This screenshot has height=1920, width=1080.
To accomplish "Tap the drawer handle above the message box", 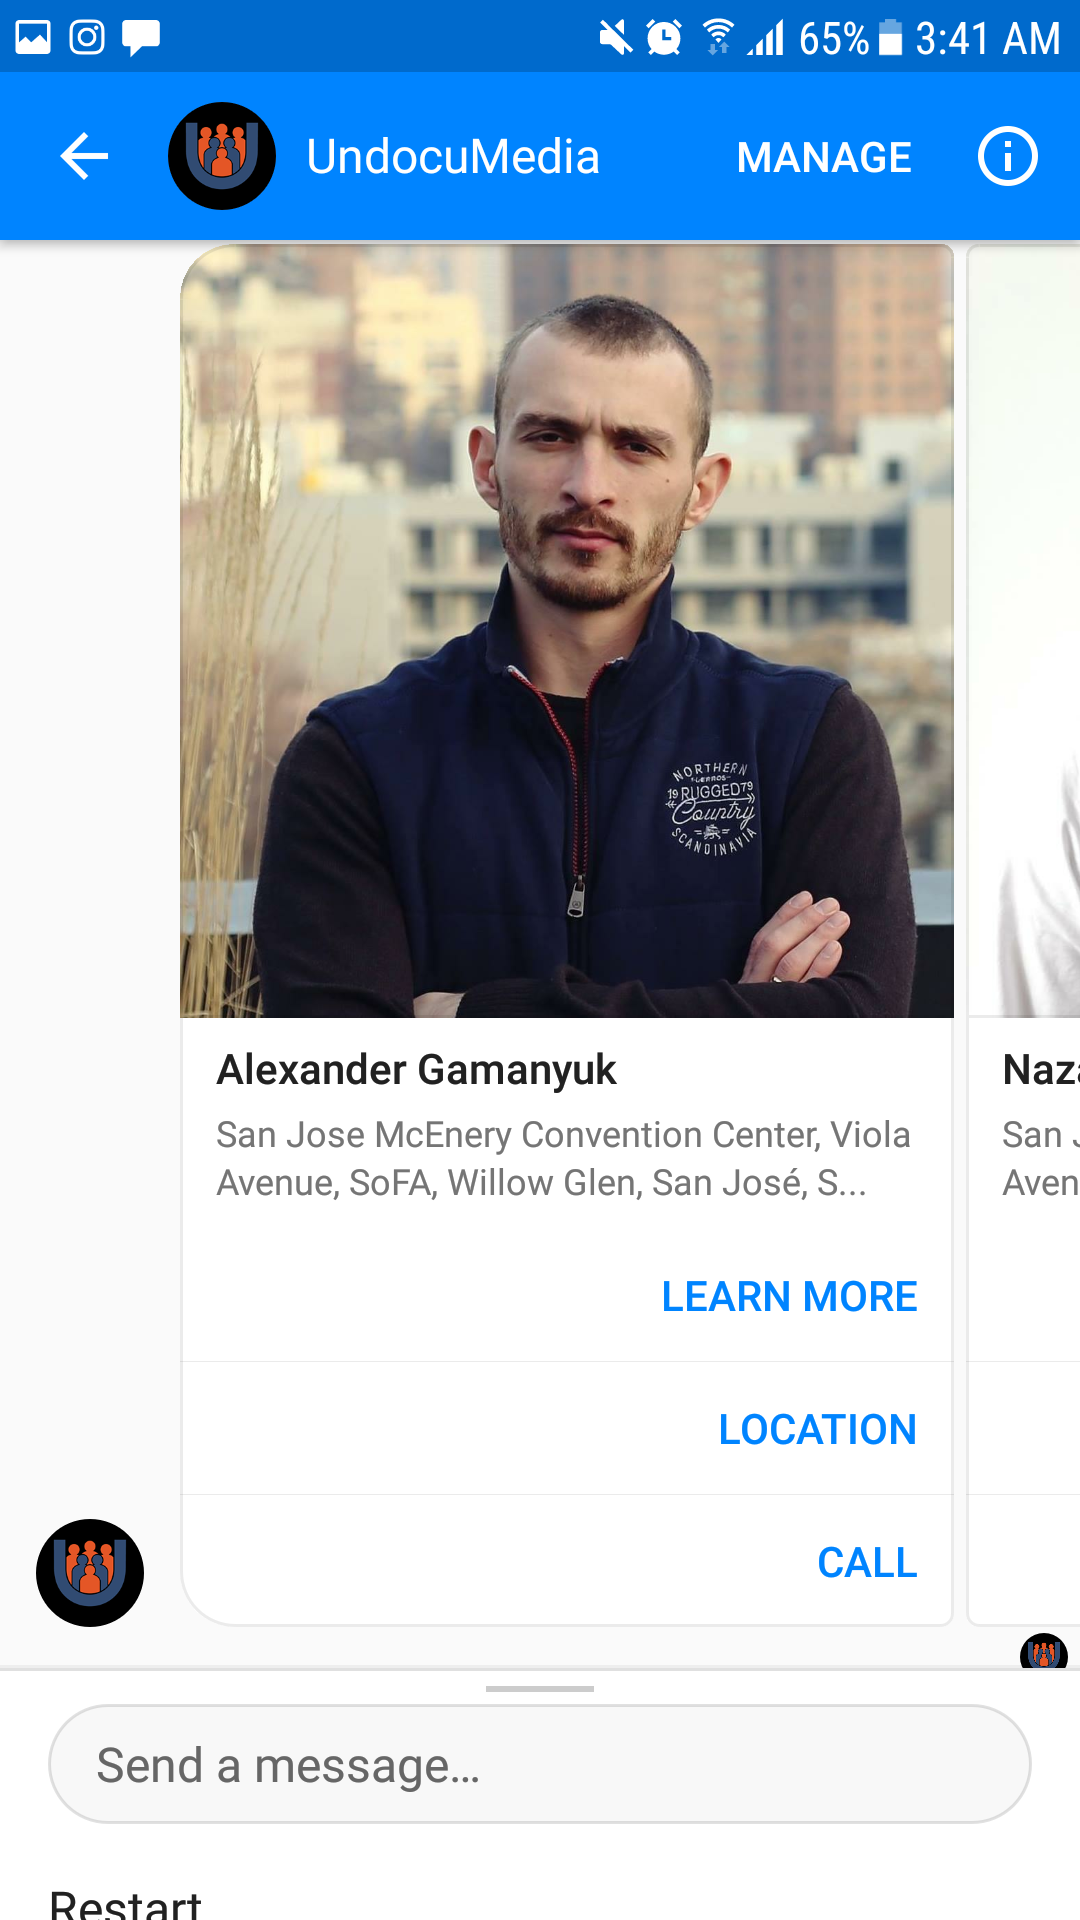I will (540, 1689).
